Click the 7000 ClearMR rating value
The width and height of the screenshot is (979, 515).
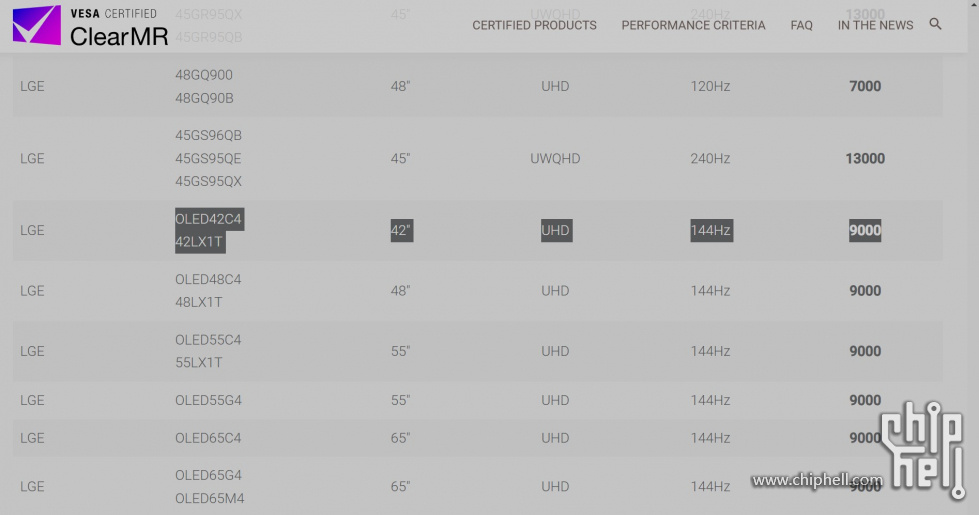pyautogui.click(x=865, y=86)
